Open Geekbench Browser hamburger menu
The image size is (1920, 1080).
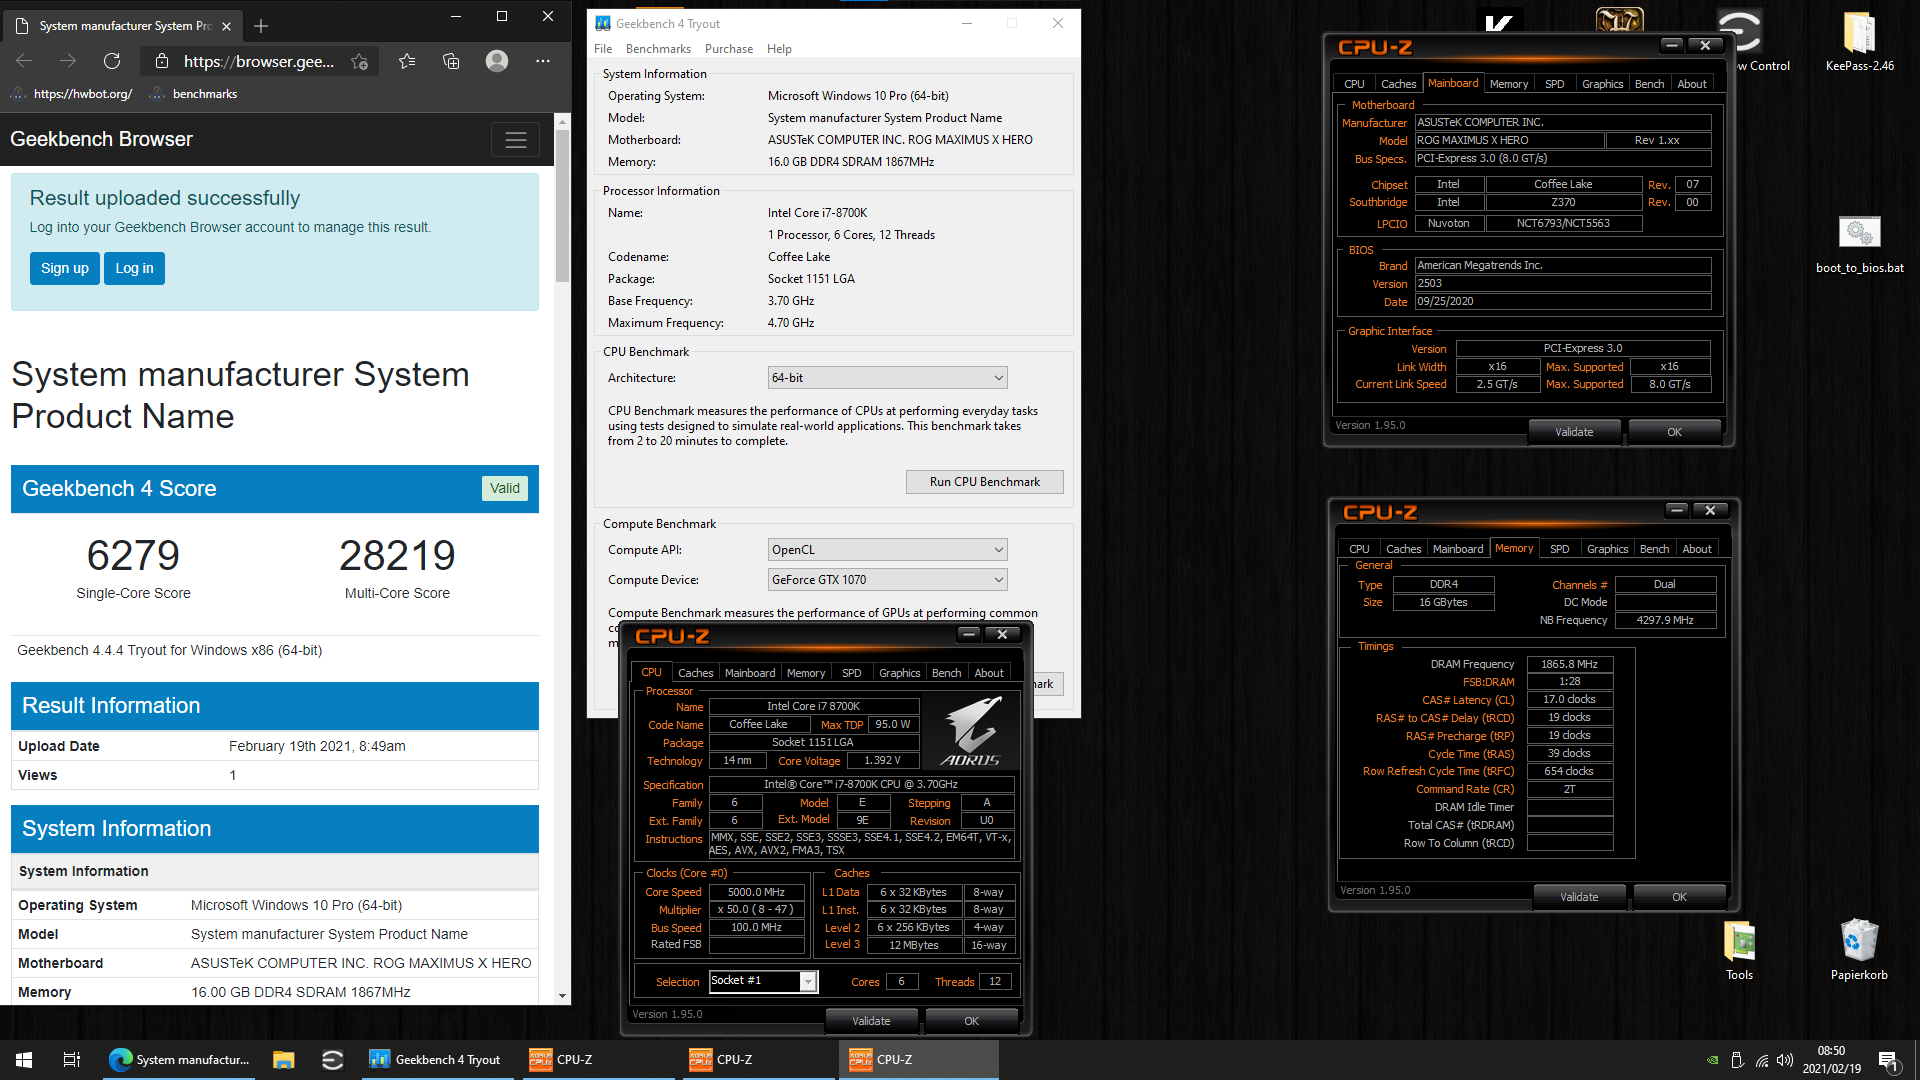[516, 140]
